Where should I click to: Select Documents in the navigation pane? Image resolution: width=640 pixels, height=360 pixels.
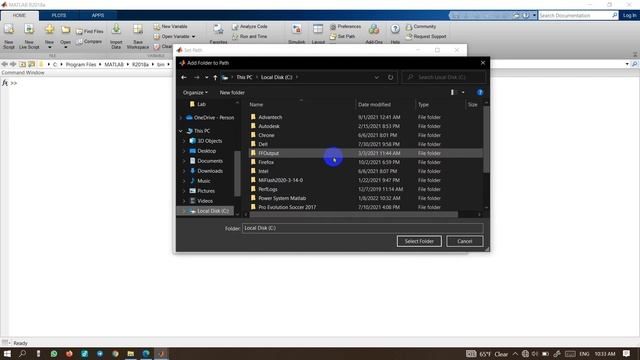[210, 161]
